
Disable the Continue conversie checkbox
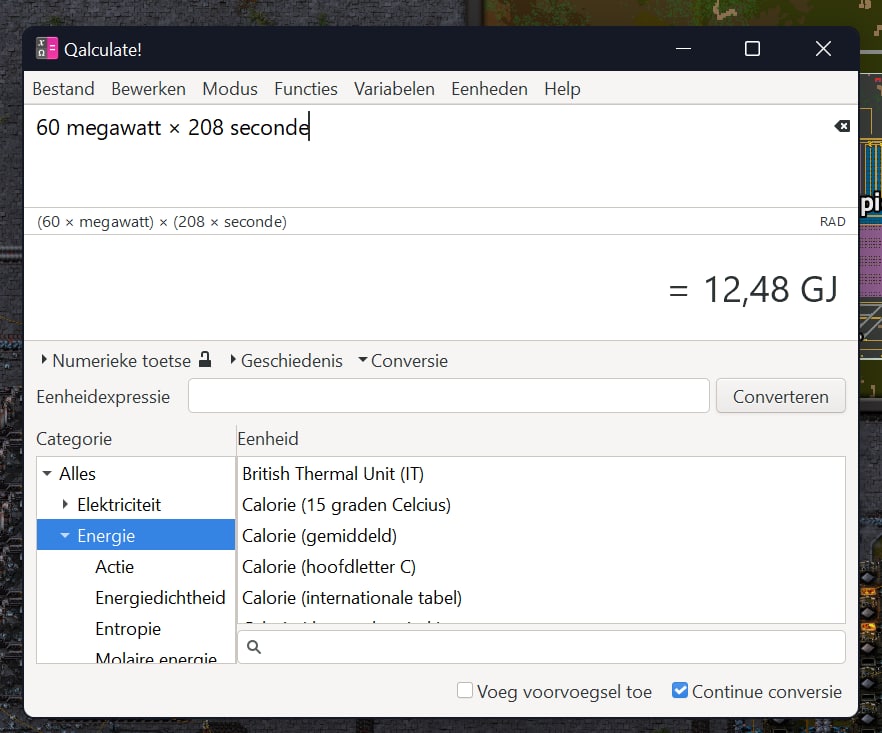click(x=680, y=691)
